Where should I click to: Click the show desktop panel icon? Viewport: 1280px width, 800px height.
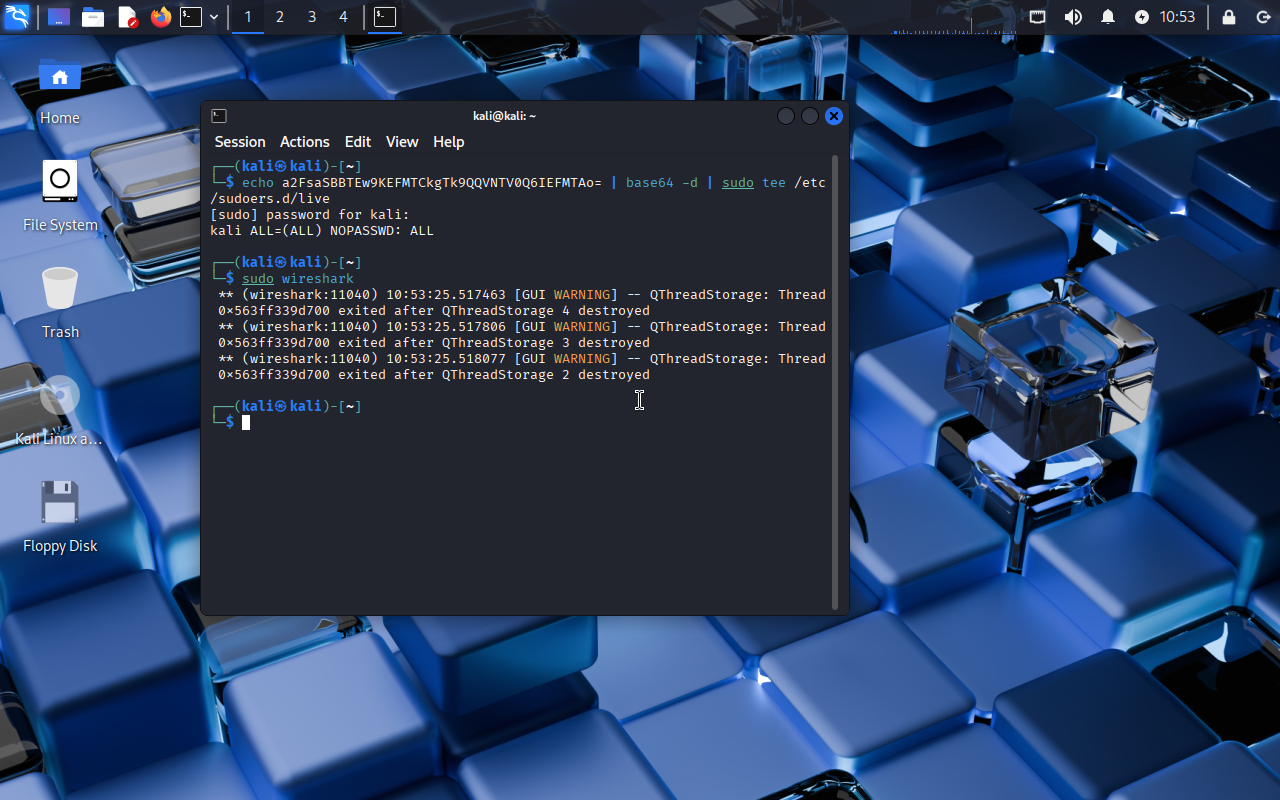59,17
